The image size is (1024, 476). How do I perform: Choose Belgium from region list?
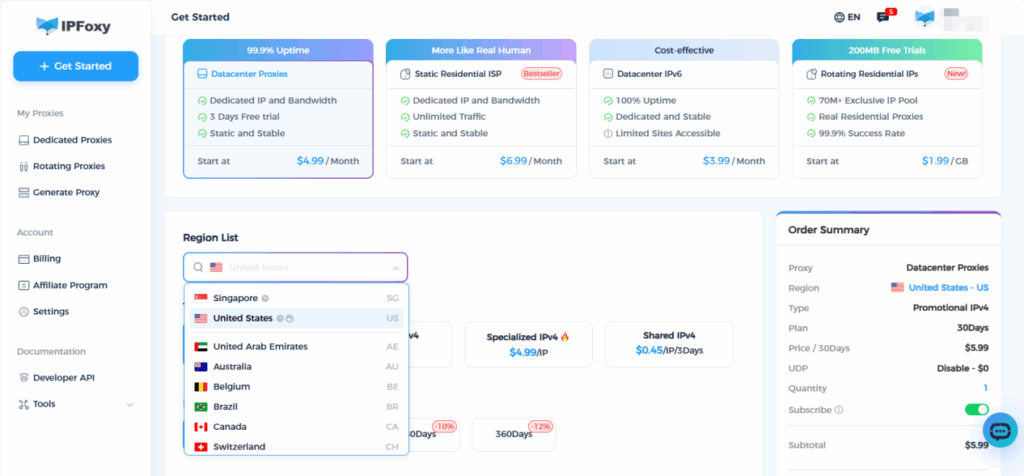(x=296, y=387)
